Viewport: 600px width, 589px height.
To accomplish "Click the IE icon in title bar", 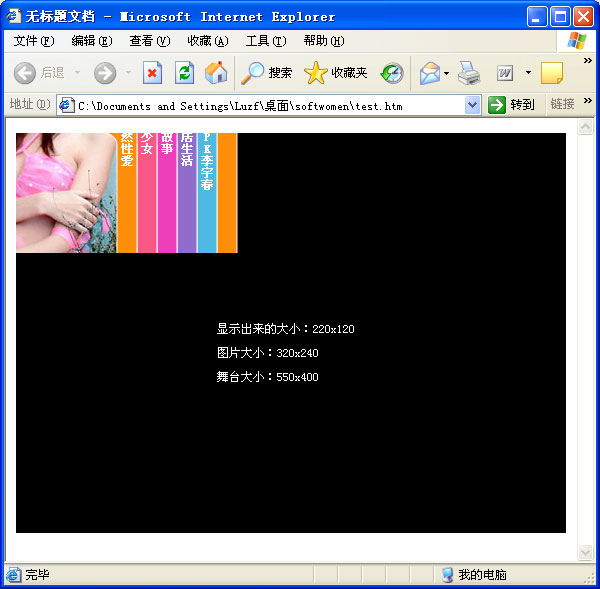I will coord(14,16).
